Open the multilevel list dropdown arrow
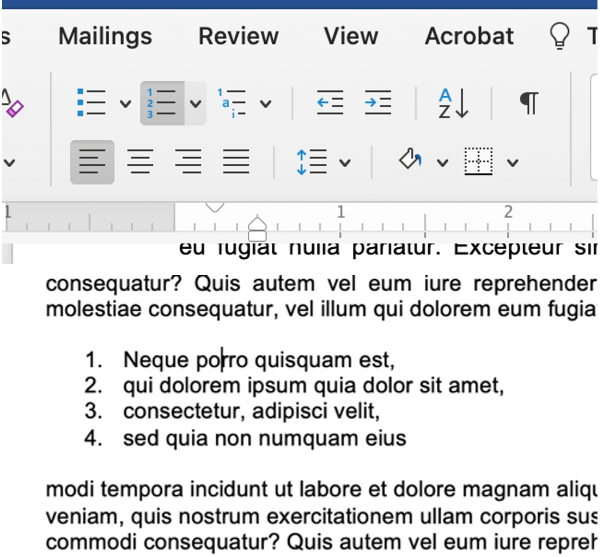 [x=265, y=103]
